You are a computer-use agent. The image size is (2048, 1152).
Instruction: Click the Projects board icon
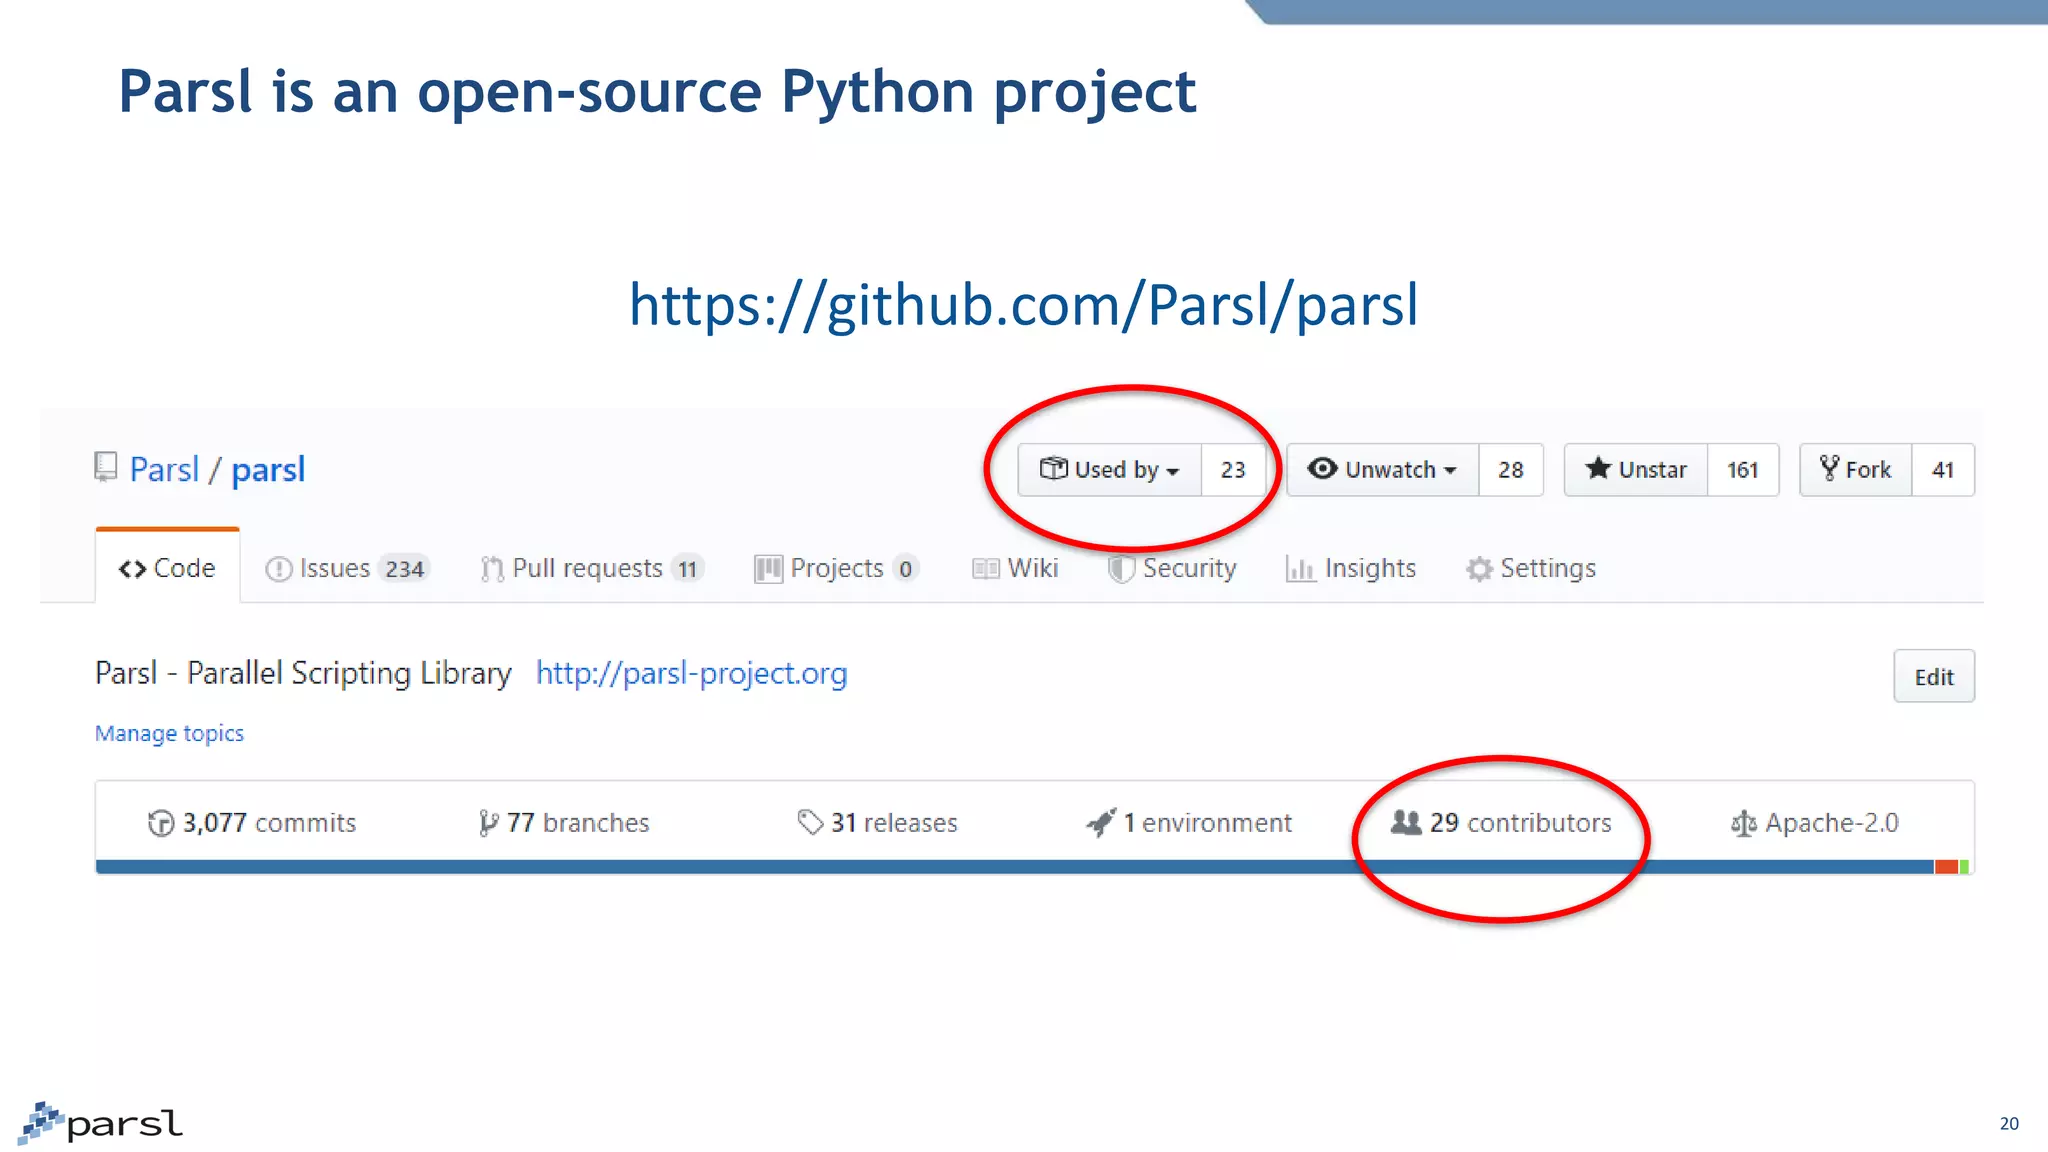768,569
